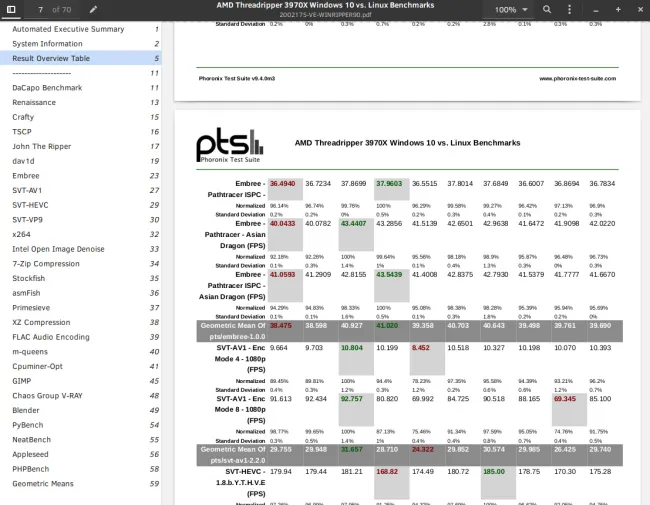
Task: Click the green value 43.4407
Action: pos(353,223)
